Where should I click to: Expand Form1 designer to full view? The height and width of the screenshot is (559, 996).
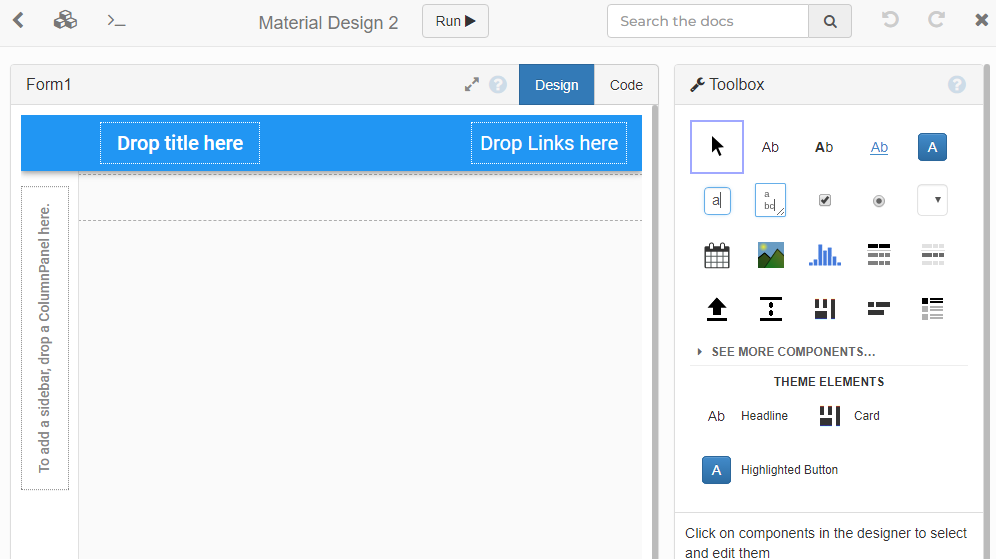pos(471,84)
